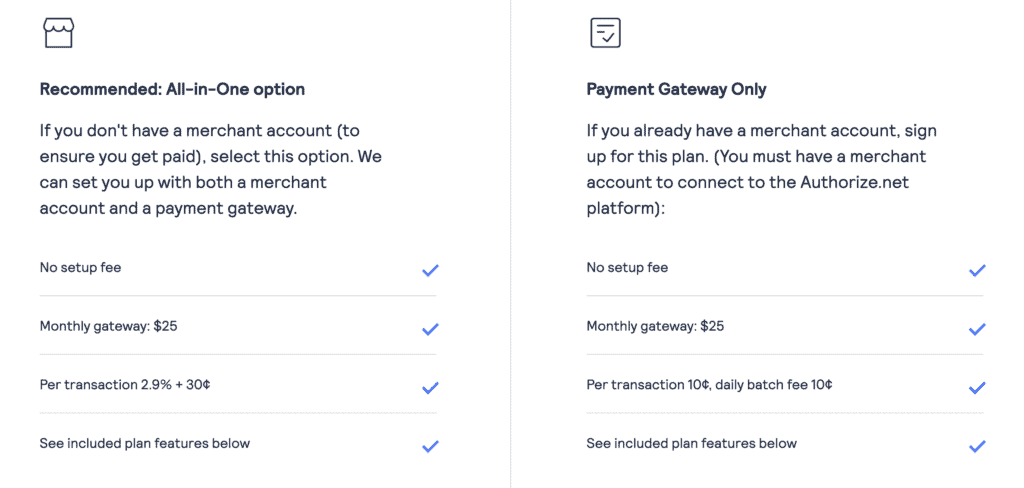Click 'Per transaction 10¢, daily batch fee 10¢' text
The height and width of the screenshot is (488, 1024).
pyautogui.click(x=709, y=385)
